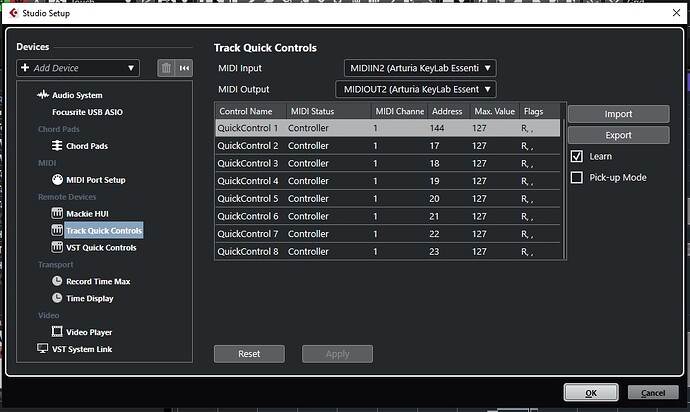This screenshot has height=412, width=690.
Task: Click the VST Quick Controls device icon
Action: click(x=57, y=247)
